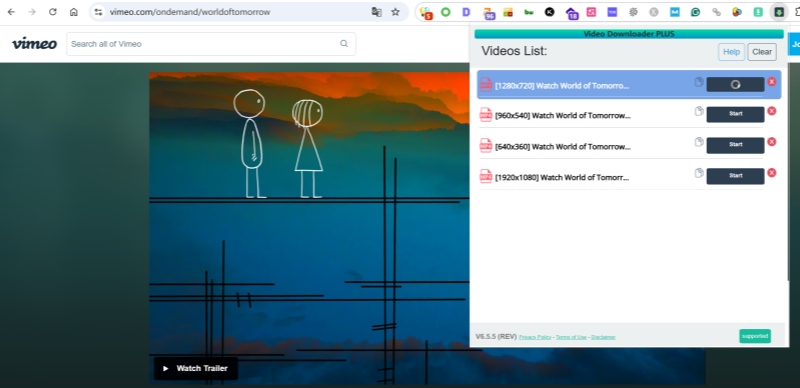Go back in browser history
Image resolution: width=800 pixels, height=388 pixels.
[11, 12]
